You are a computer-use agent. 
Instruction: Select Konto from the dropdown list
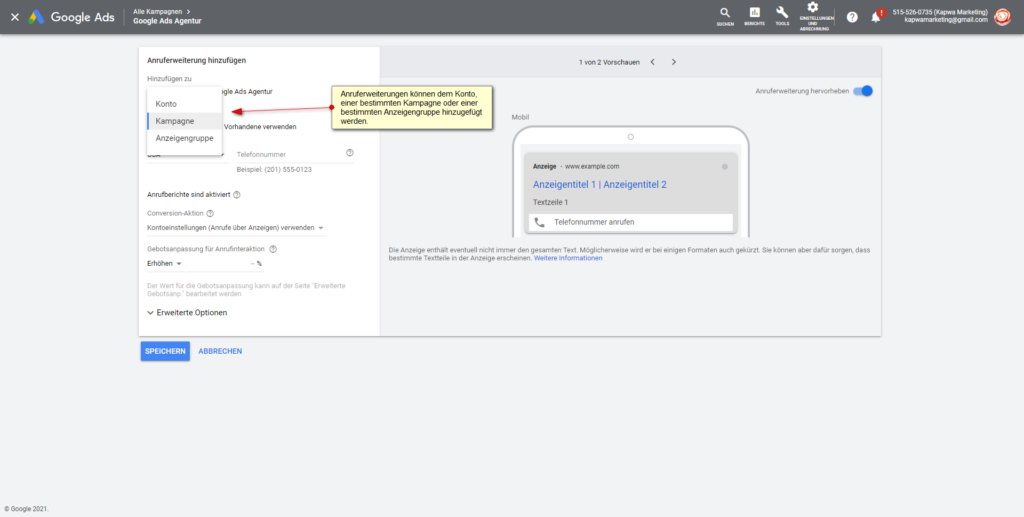click(166, 104)
